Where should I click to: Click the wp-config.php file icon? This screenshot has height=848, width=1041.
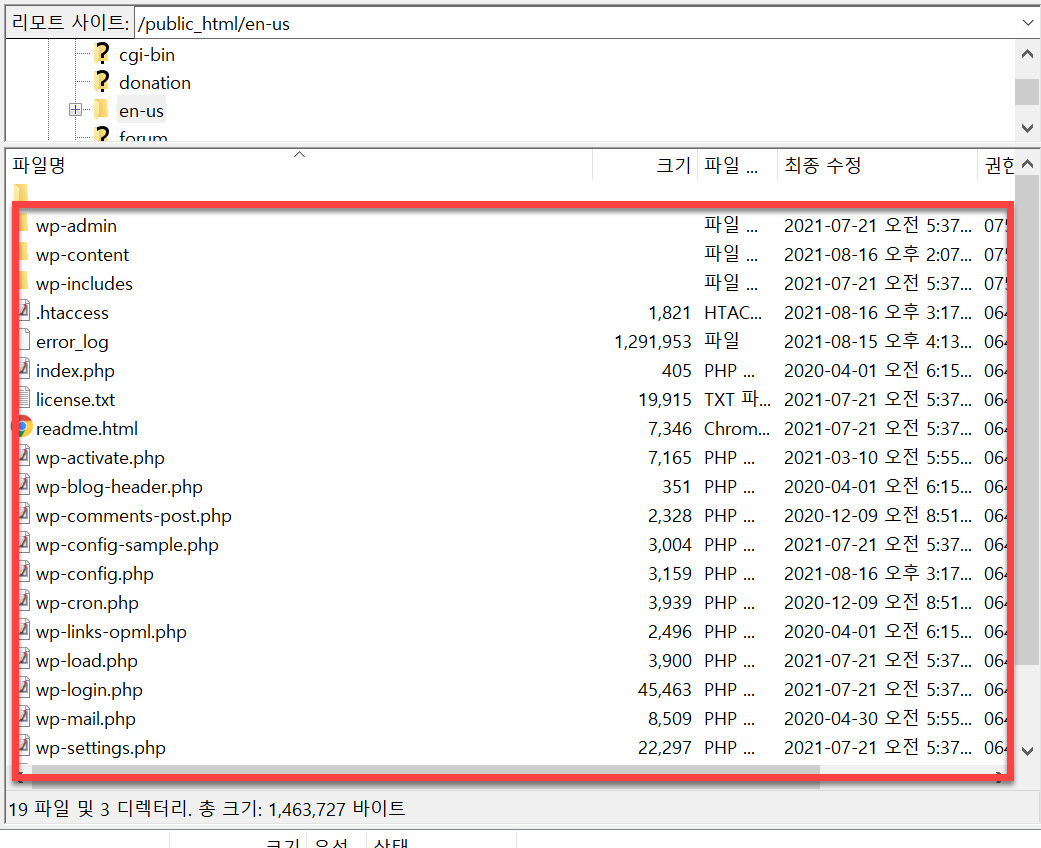(x=24, y=572)
